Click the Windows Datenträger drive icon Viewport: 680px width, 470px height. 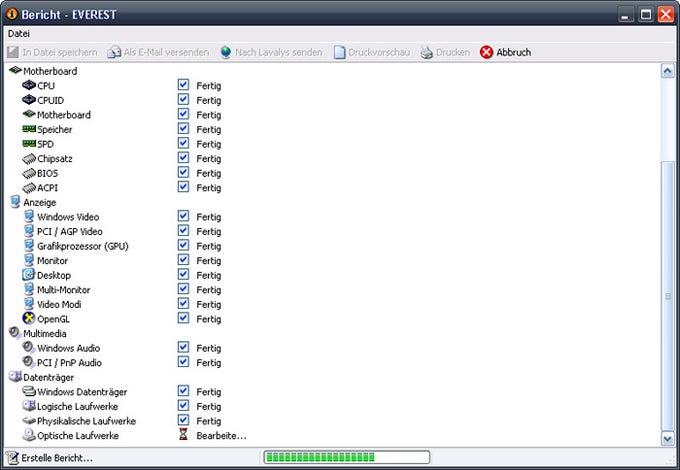pos(29,392)
